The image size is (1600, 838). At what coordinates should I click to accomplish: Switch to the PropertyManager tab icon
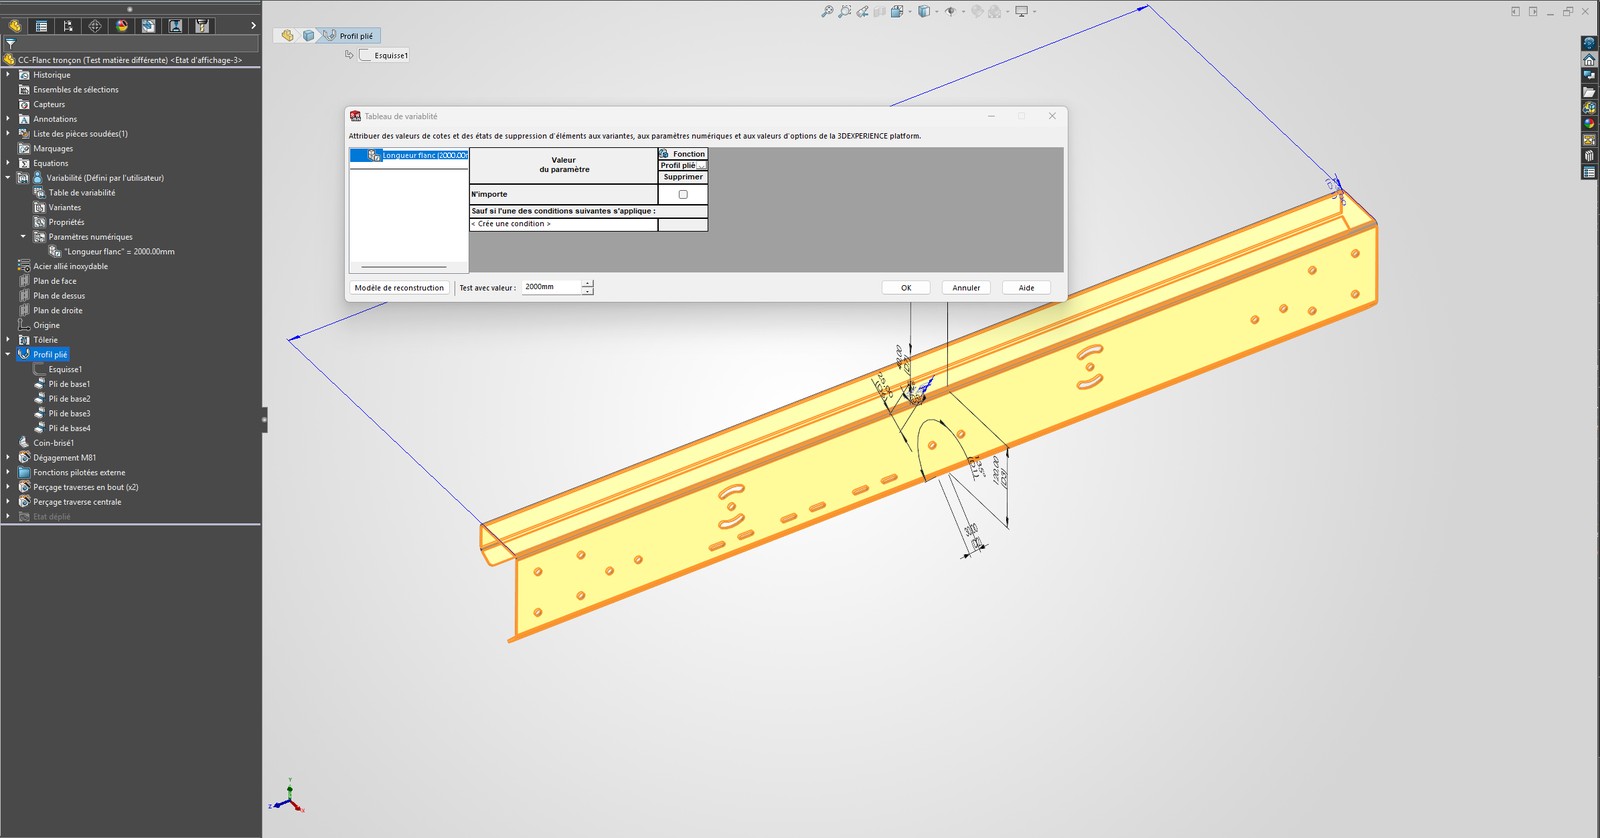click(41, 26)
